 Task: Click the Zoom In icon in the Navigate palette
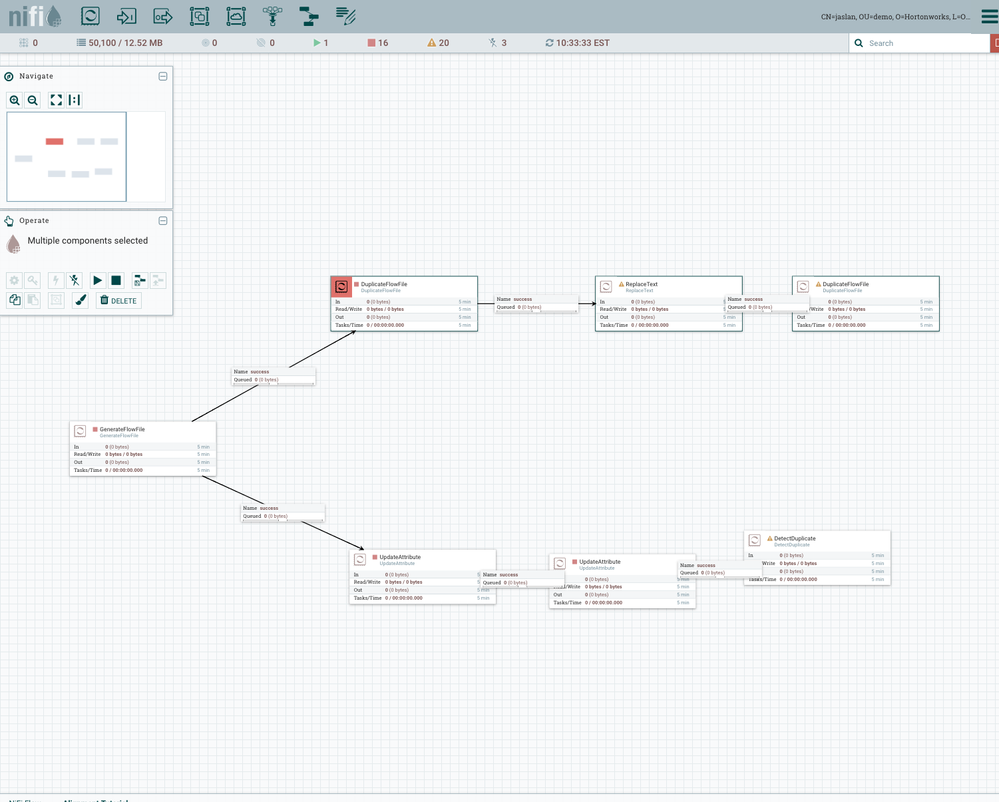(14, 100)
